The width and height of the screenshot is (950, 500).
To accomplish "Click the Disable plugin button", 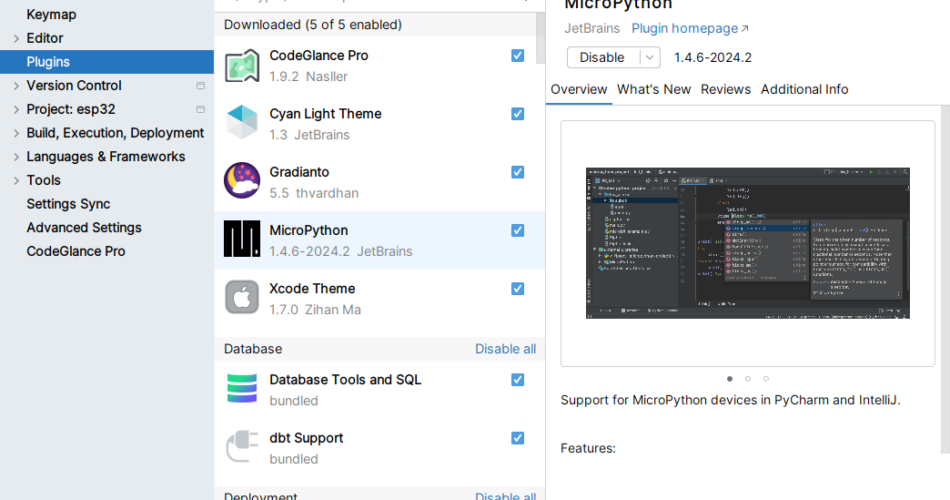I will [602, 58].
